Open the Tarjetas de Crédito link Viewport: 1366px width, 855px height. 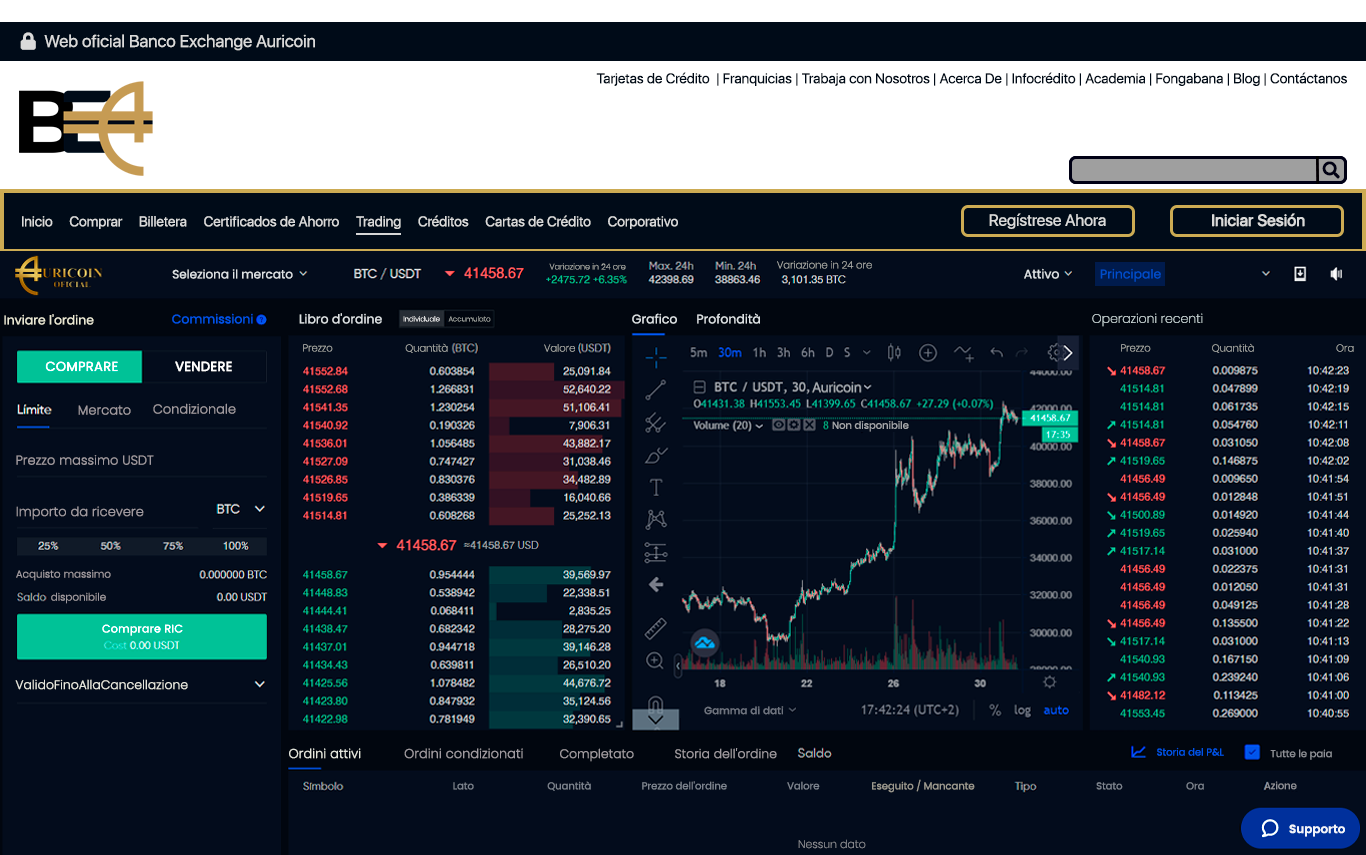[653, 79]
